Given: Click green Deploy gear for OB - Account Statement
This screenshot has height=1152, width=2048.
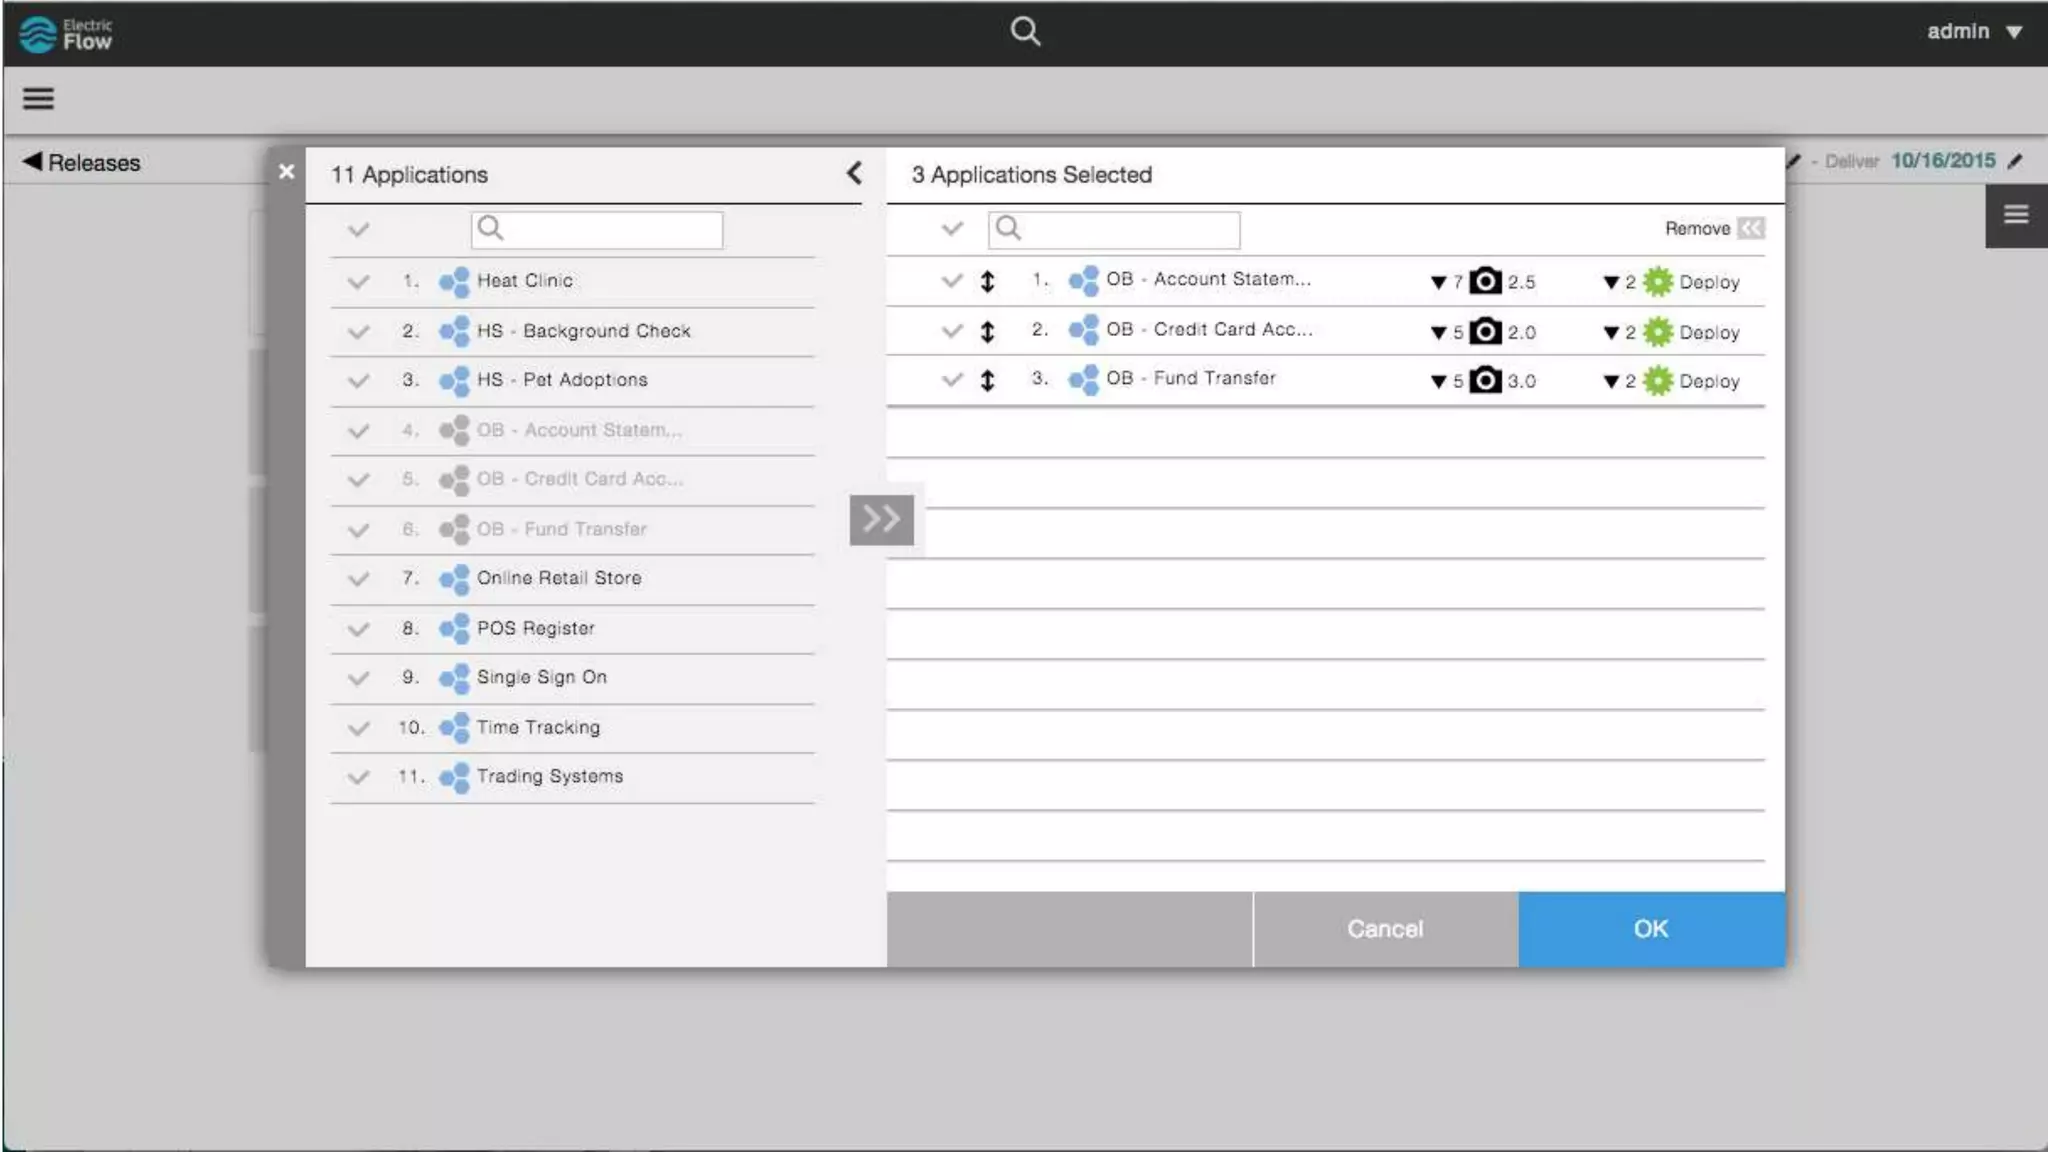Looking at the screenshot, I should pyautogui.click(x=1658, y=282).
